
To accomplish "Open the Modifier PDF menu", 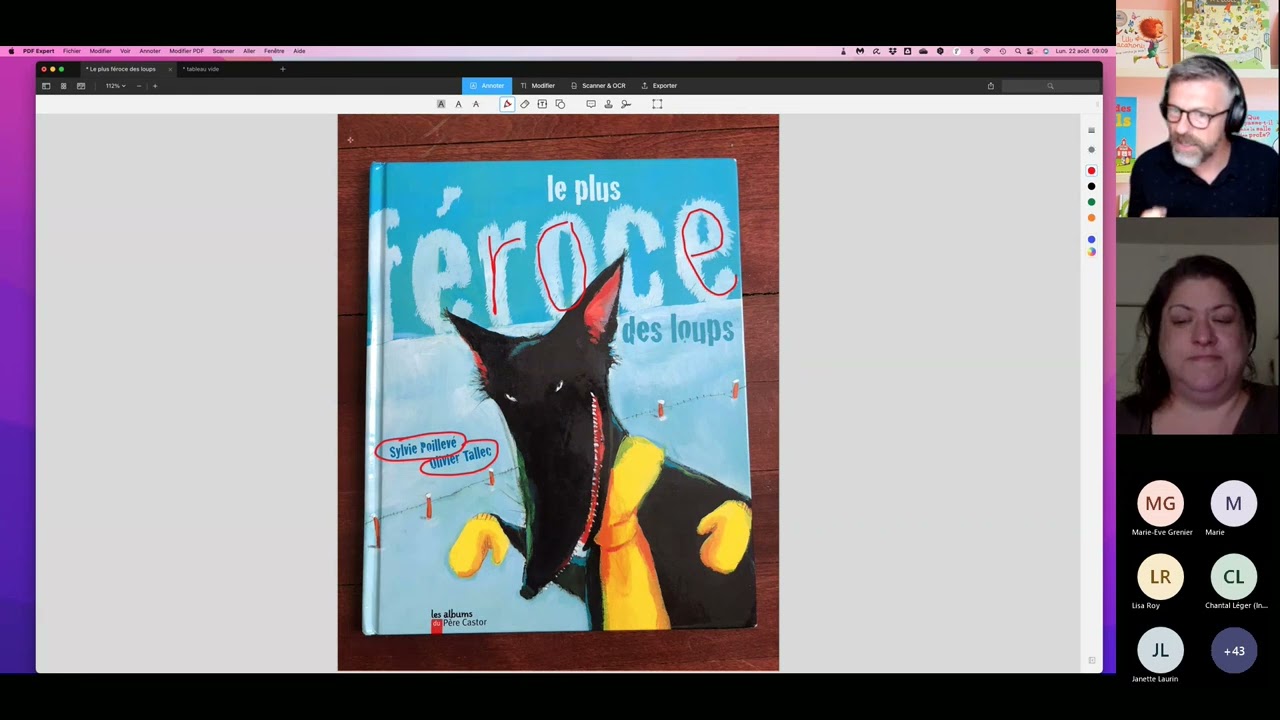I will (186, 51).
